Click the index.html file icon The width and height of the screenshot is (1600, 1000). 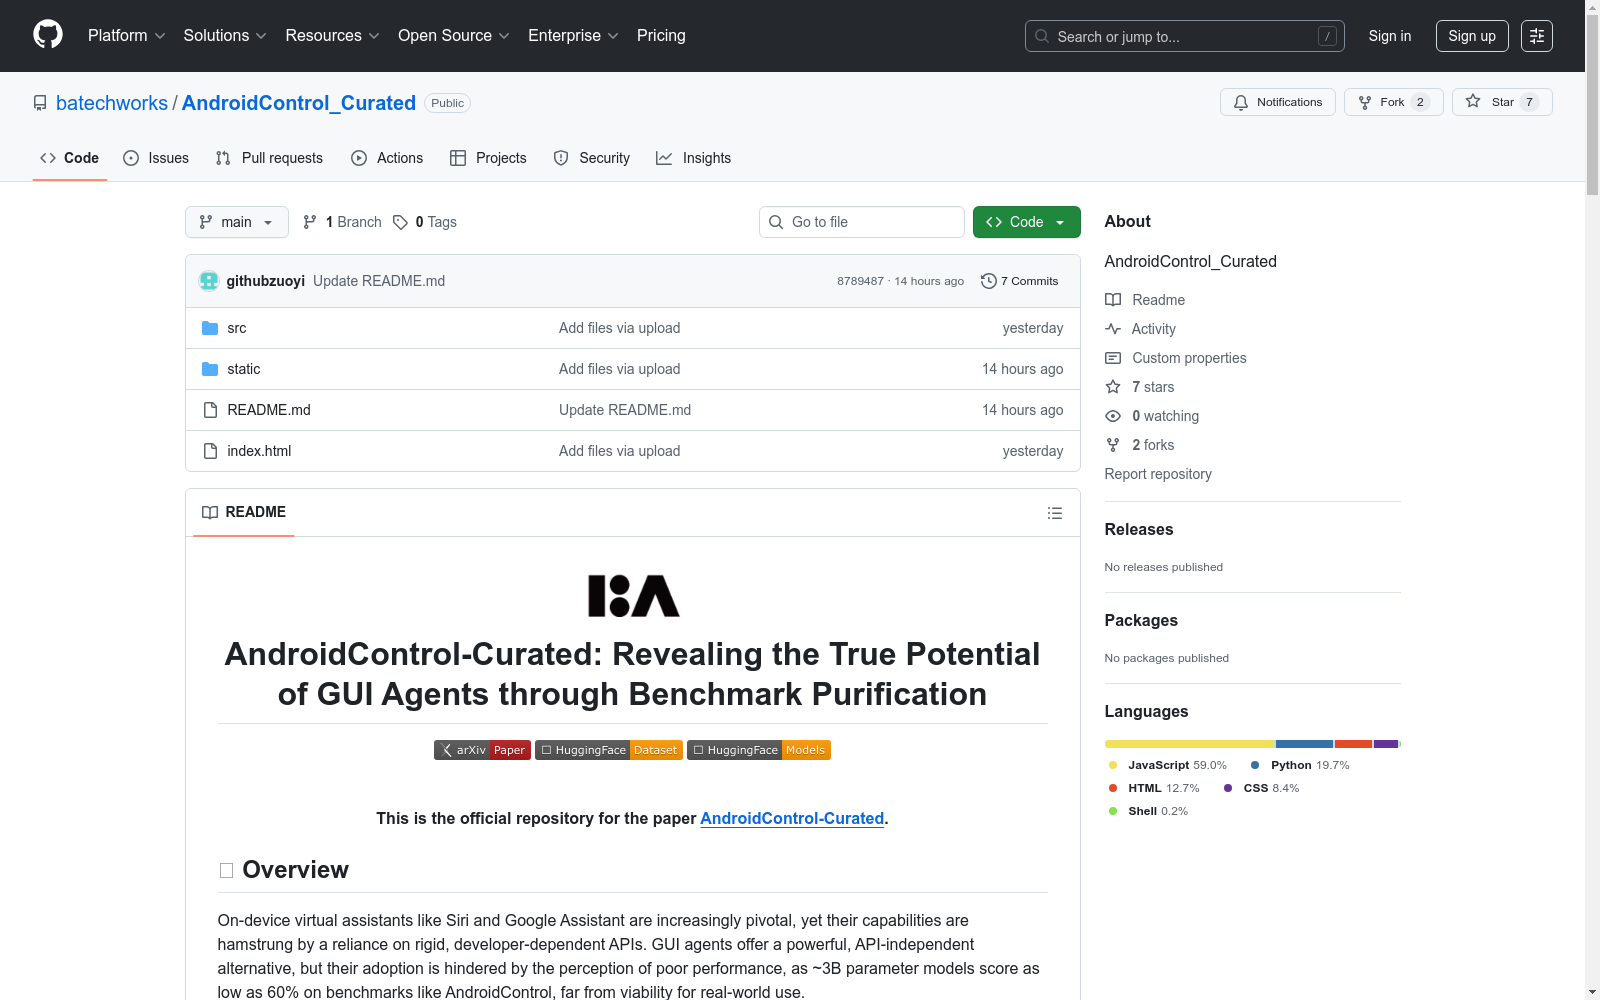tap(210, 451)
